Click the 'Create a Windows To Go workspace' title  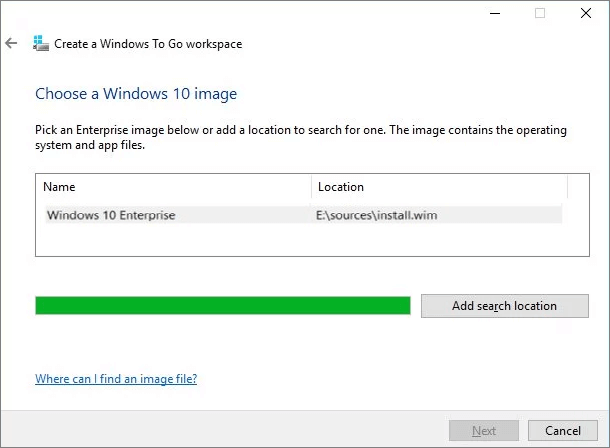[148, 44]
